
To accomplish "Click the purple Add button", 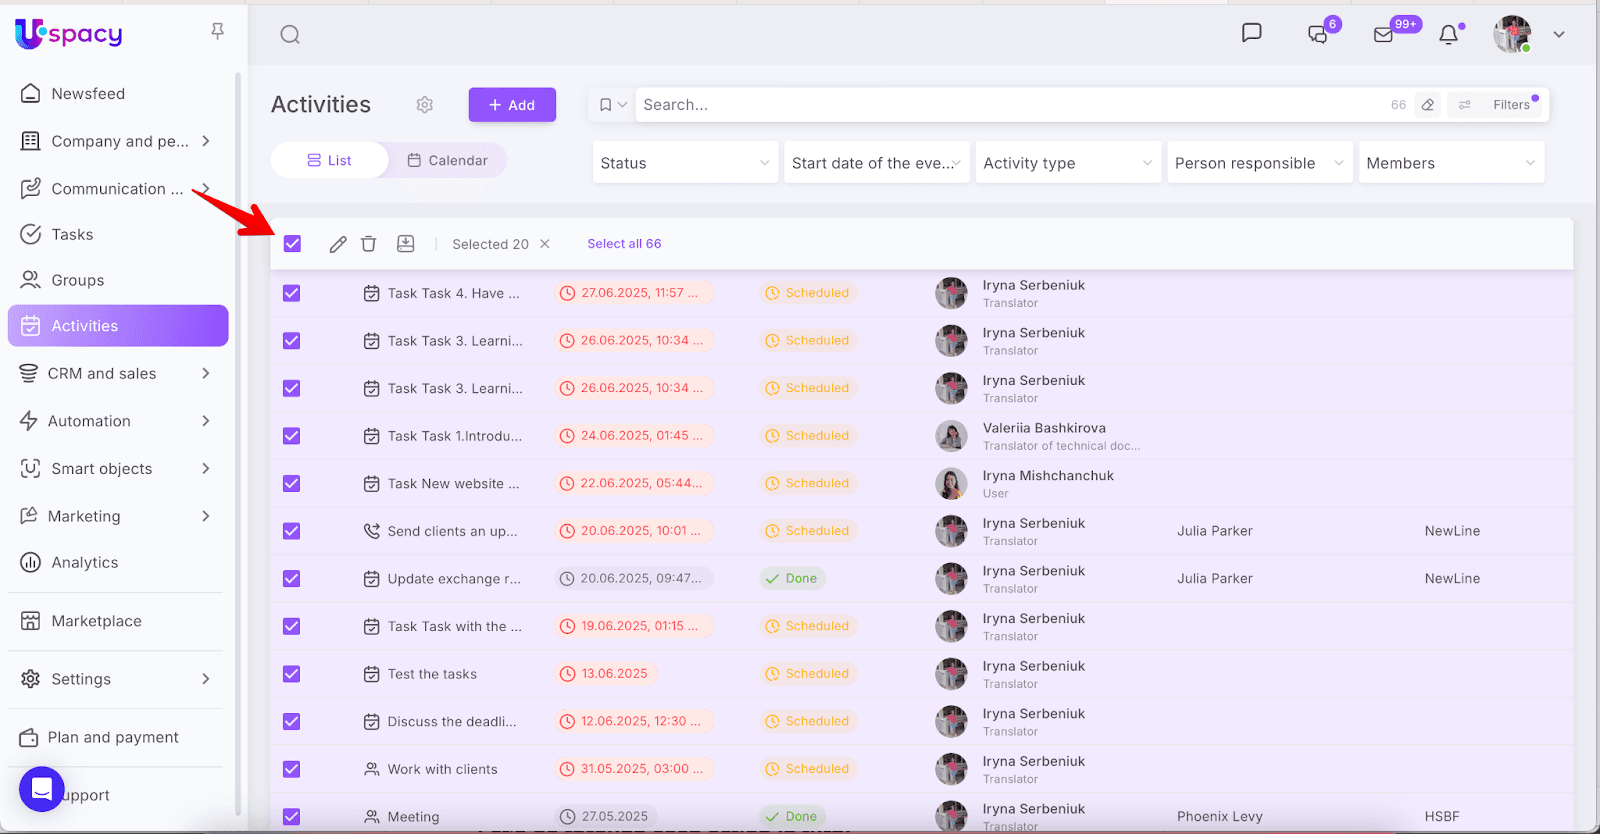I will pyautogui.click(x=512, y=105).
